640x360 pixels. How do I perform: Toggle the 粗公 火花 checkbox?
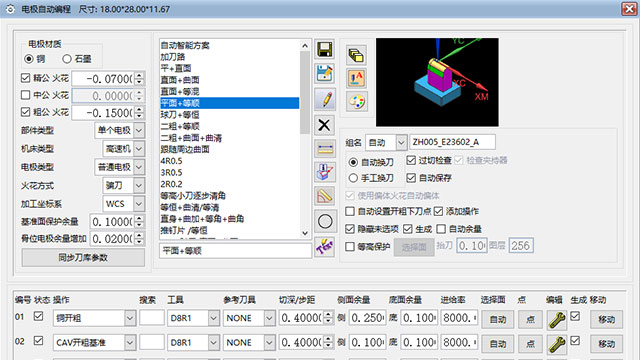(26, 112)
